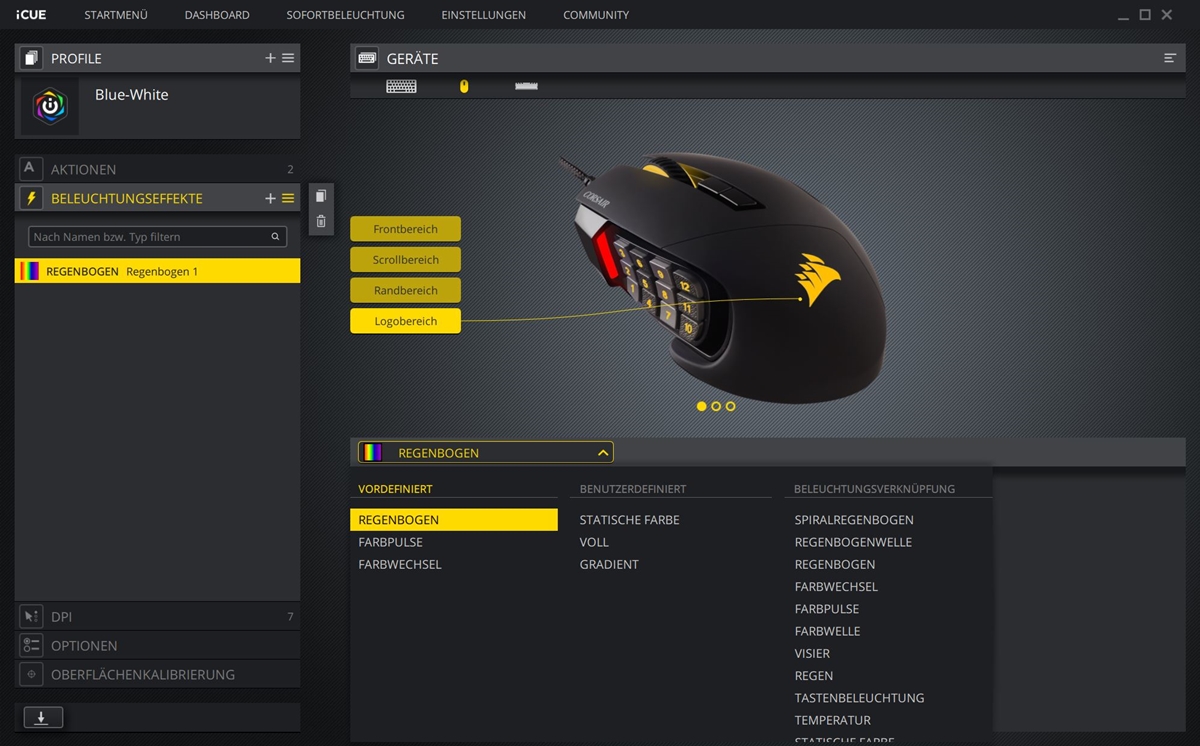1200x746 pixels.
Task: Select Spiralregenbogen lighting link
Action: click(x=854, y=520)
